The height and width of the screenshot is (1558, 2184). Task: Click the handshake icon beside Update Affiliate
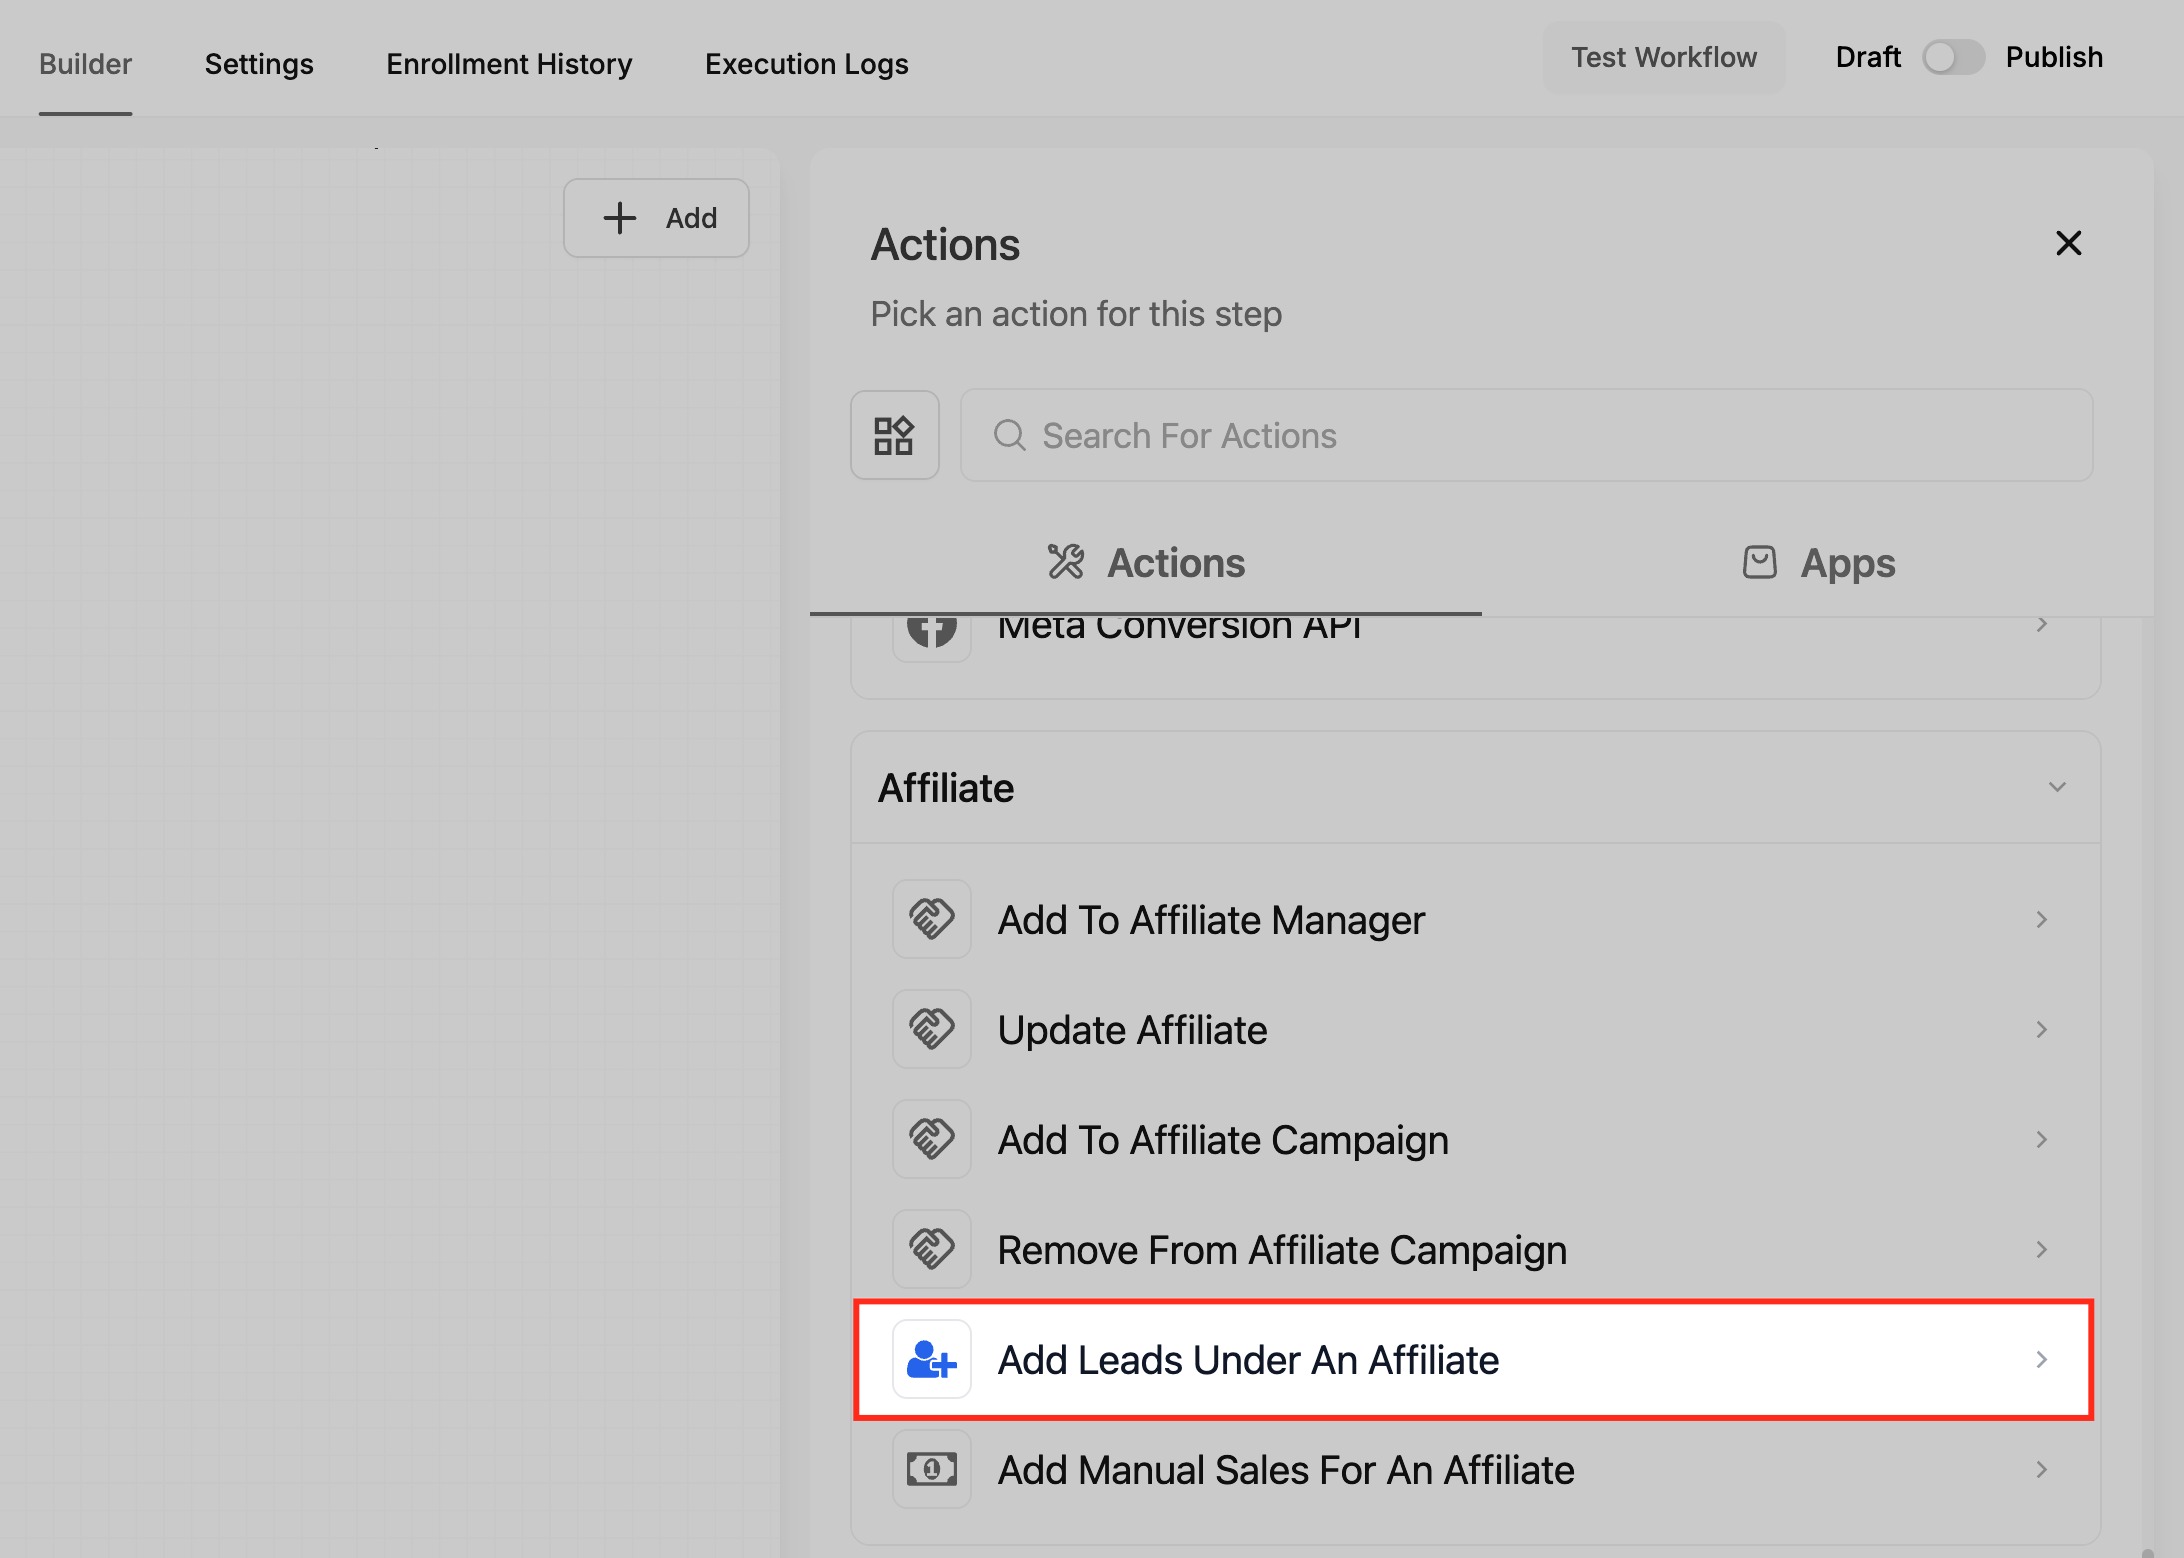click(x=931, y=1029)
